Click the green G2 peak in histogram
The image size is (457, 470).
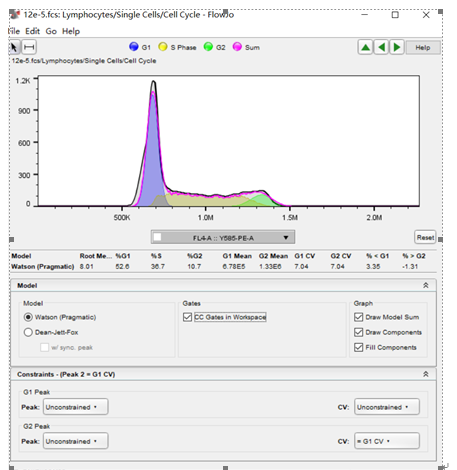[261, 200]
